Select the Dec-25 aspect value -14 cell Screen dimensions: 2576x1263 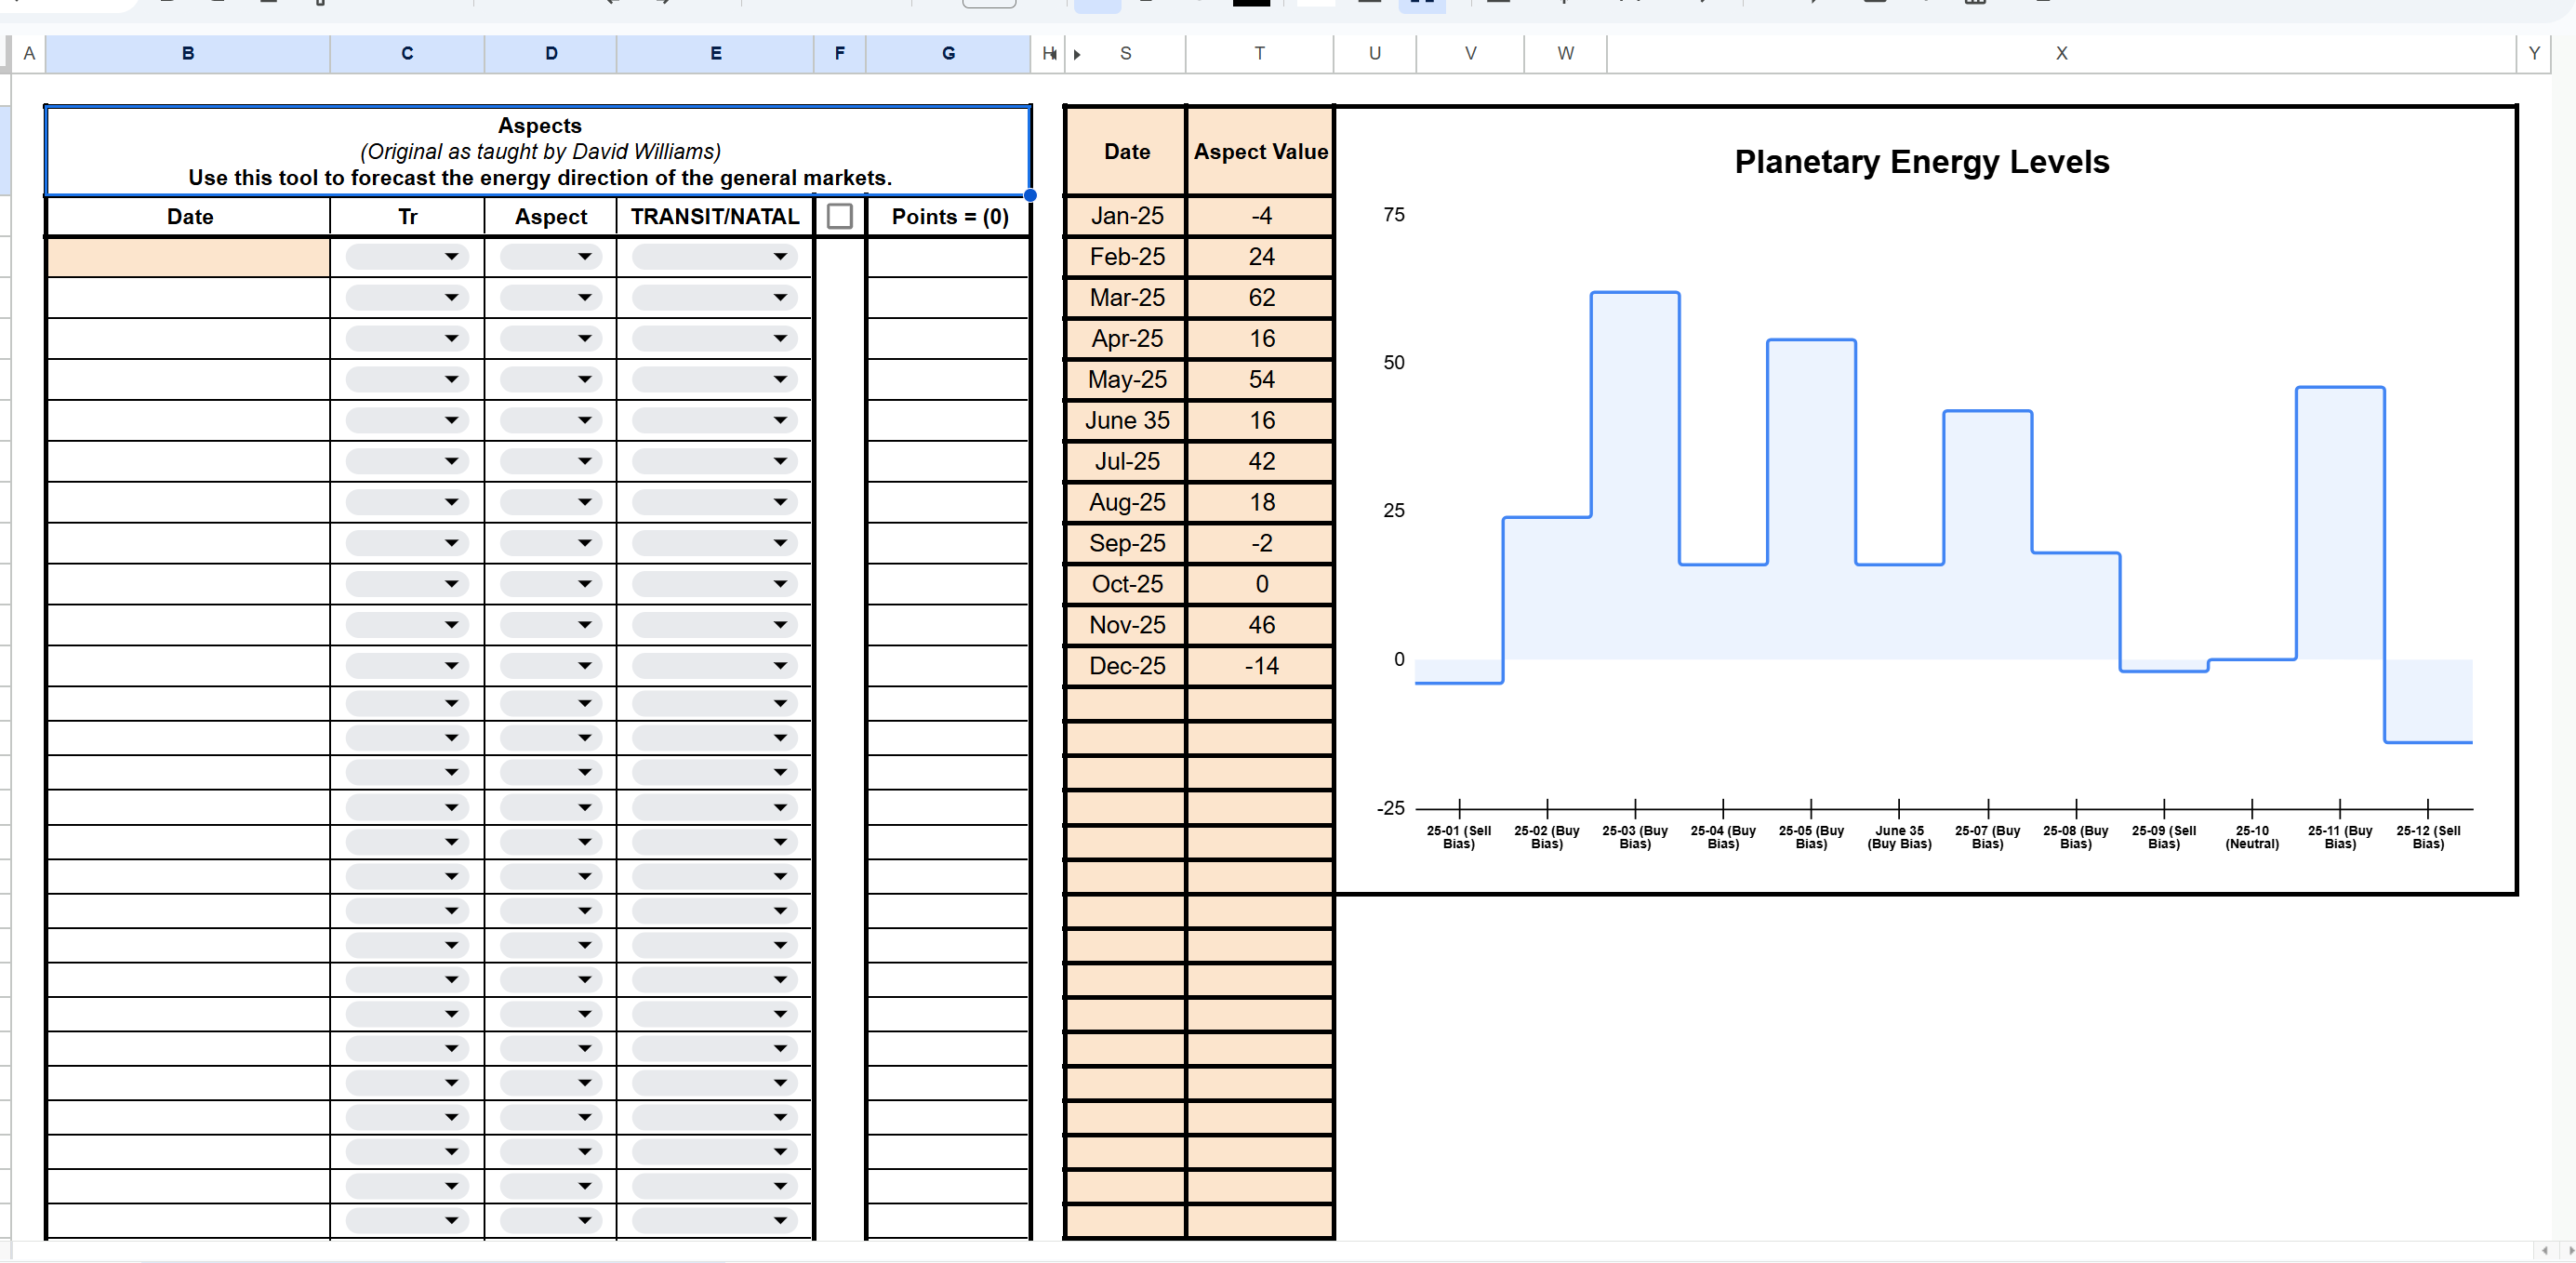coord(1260,666)
